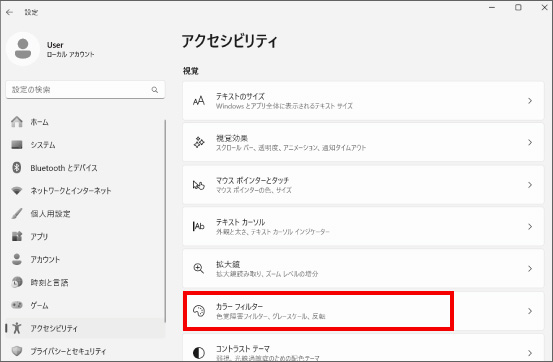Click the ゲーム controller icon

point(17,305)
